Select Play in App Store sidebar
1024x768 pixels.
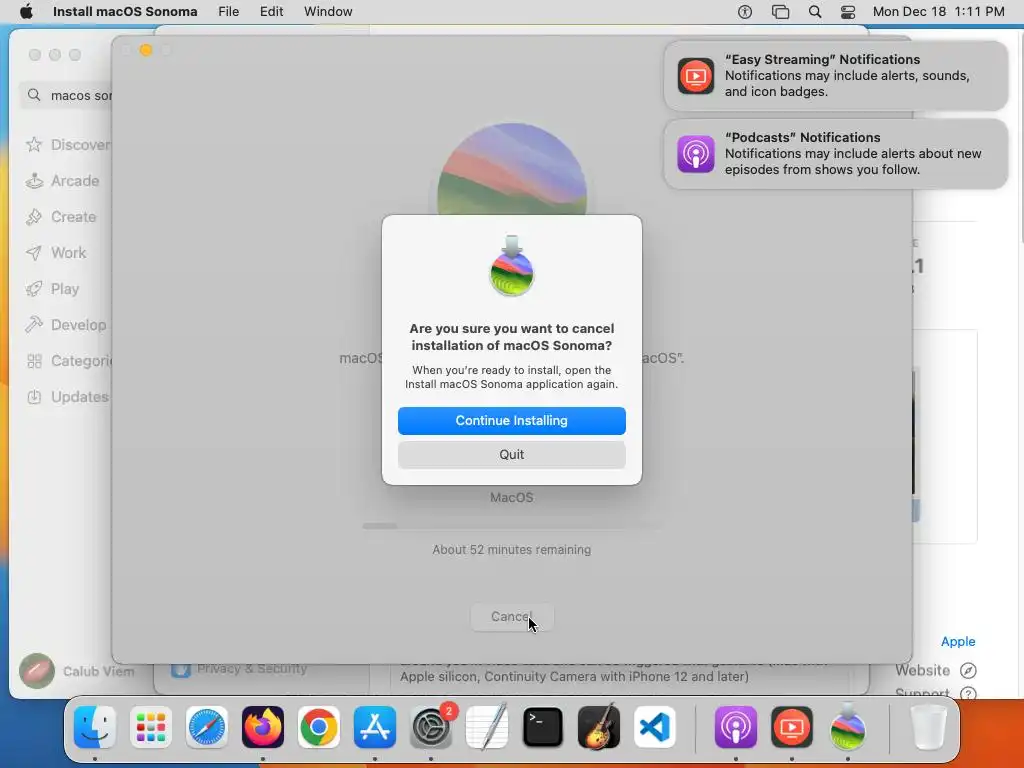pyautogui.click(x=52, y=289)
